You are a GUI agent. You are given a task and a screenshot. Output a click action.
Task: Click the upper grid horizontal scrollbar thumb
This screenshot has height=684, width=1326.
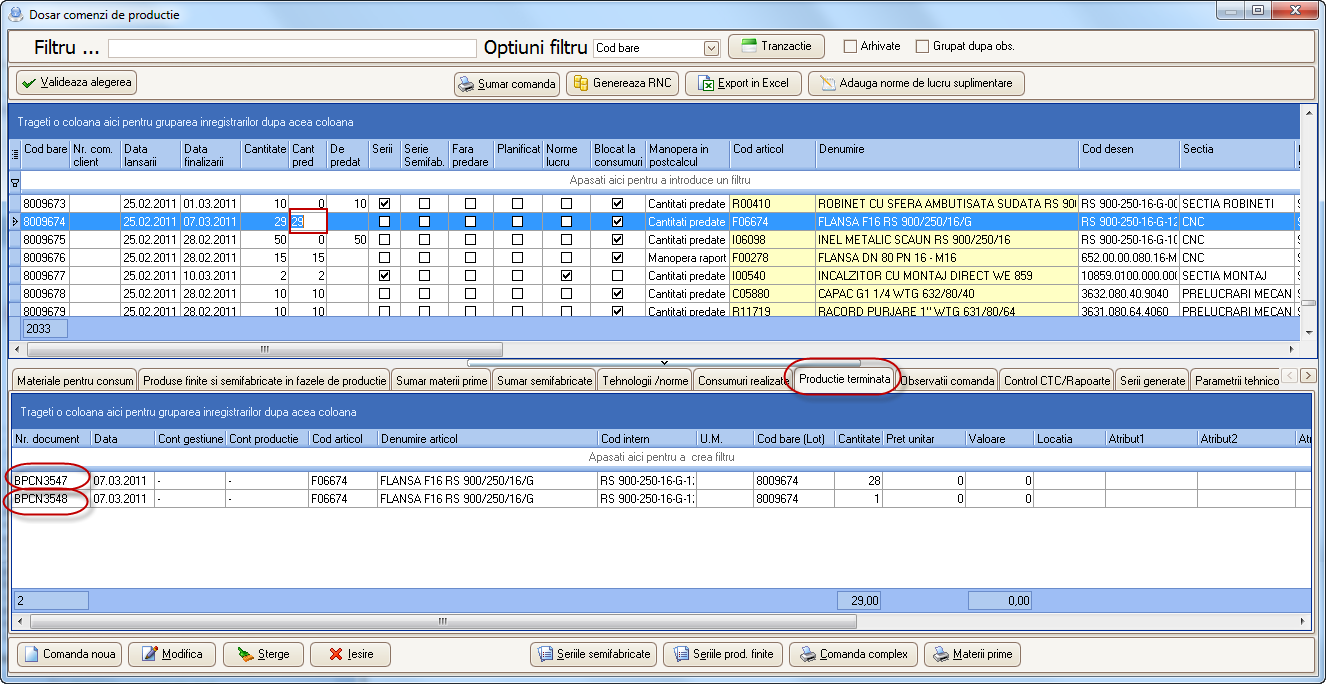tap(264, 349)
